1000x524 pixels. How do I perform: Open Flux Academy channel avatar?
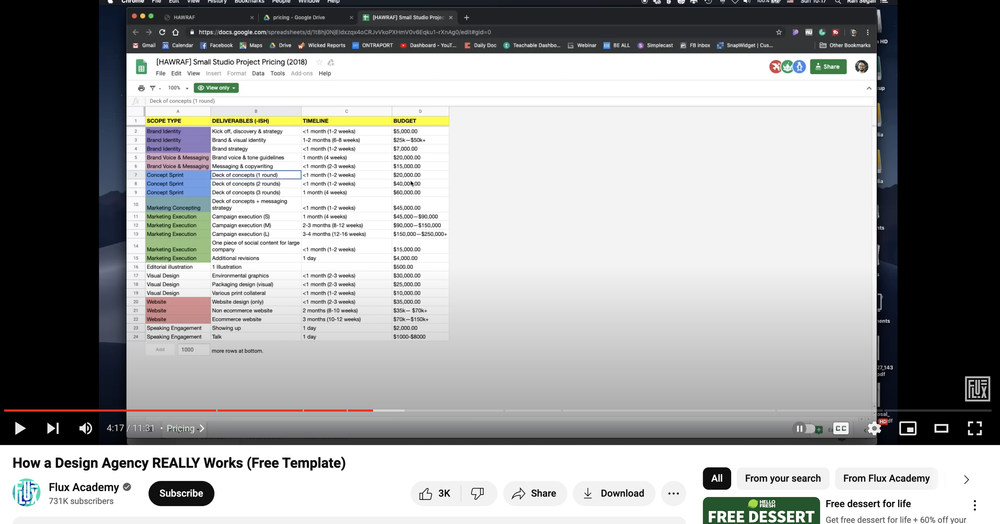click(x=26, y=493)
